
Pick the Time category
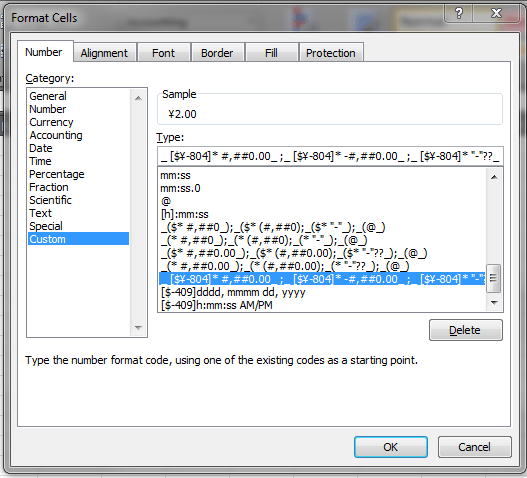click(x=78, y=161)
